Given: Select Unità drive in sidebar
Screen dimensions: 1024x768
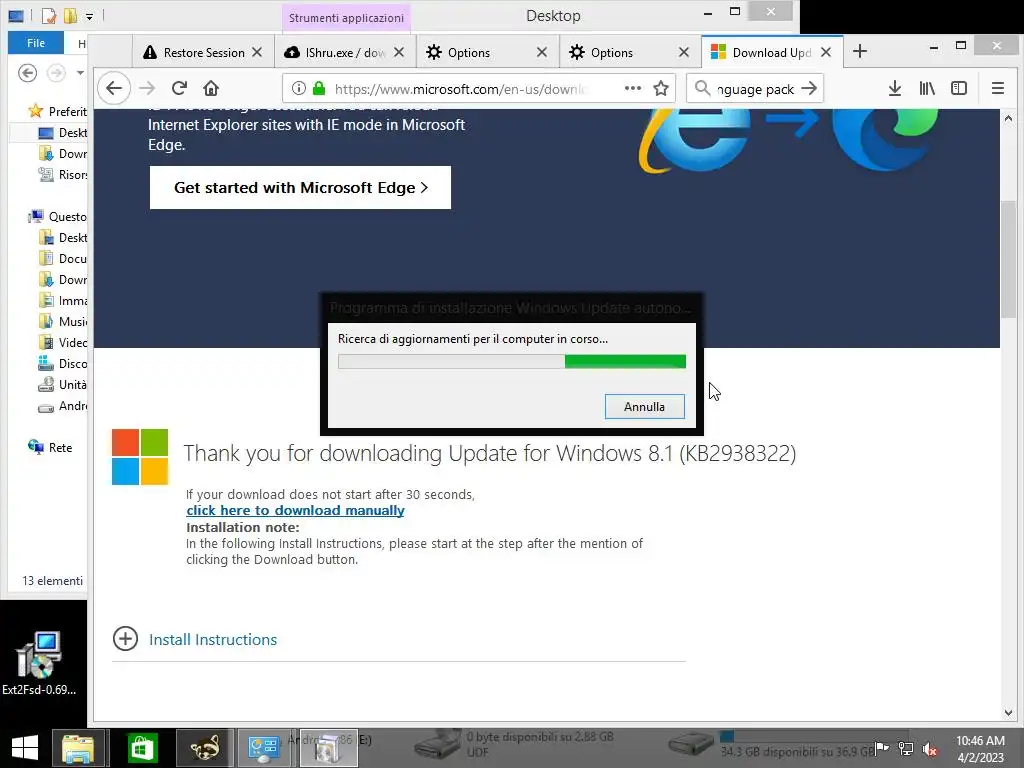Looking at the screenshot, I should point(62,385).
